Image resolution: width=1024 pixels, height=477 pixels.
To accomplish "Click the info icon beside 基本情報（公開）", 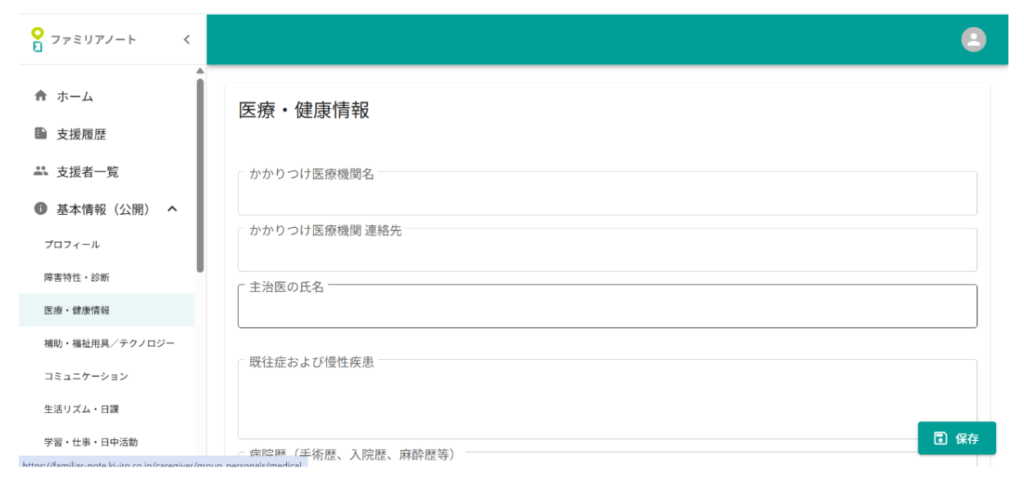I will coord(41,209).
